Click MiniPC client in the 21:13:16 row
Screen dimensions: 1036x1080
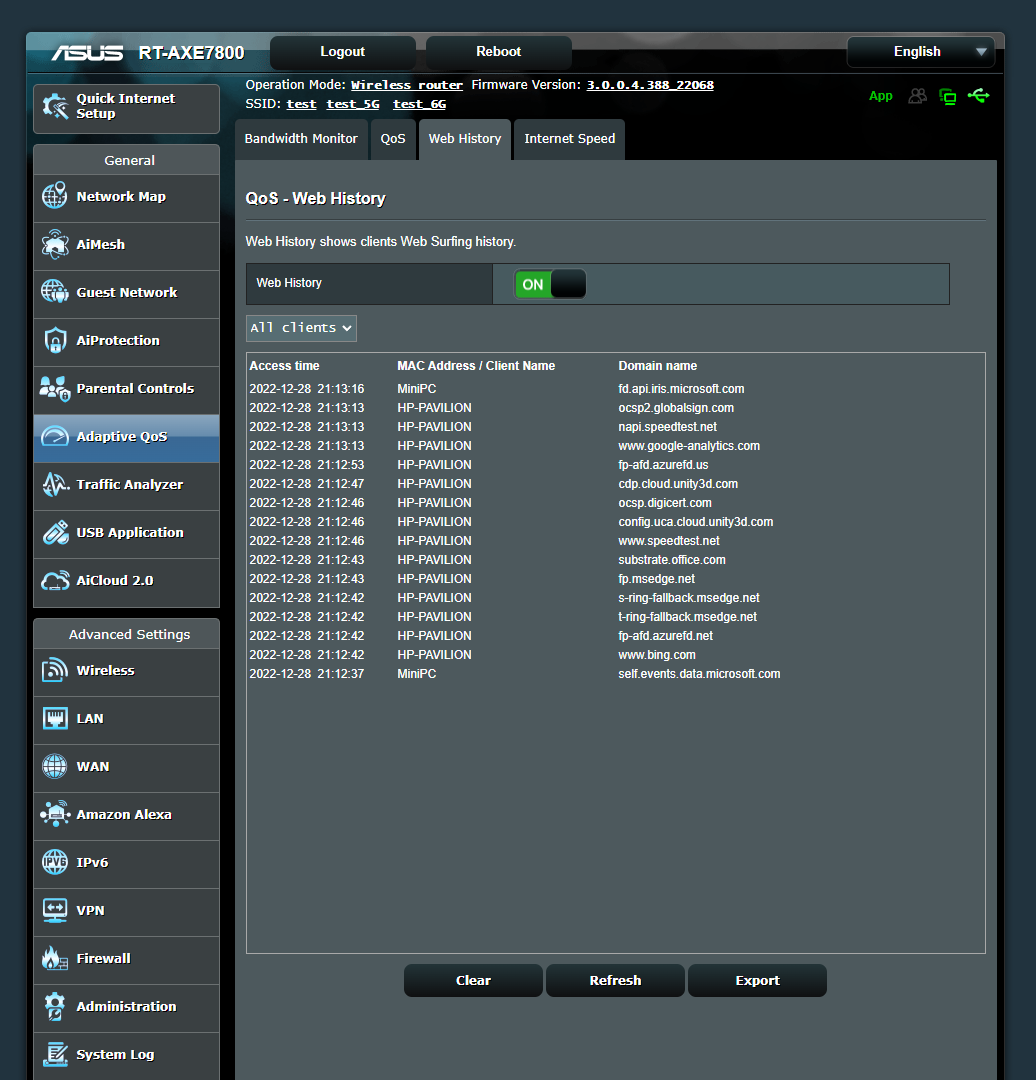pyautogui.click(x=416, y=389)
